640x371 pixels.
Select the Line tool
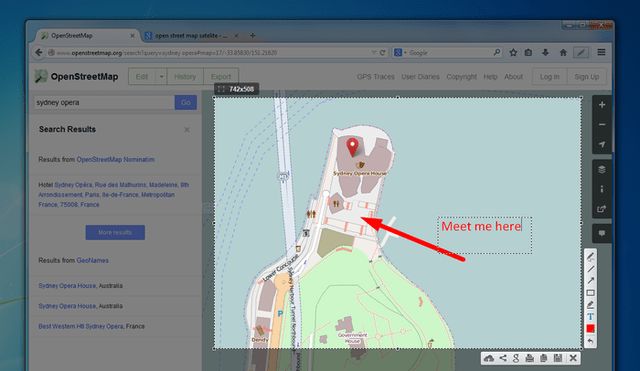[590, 269]
